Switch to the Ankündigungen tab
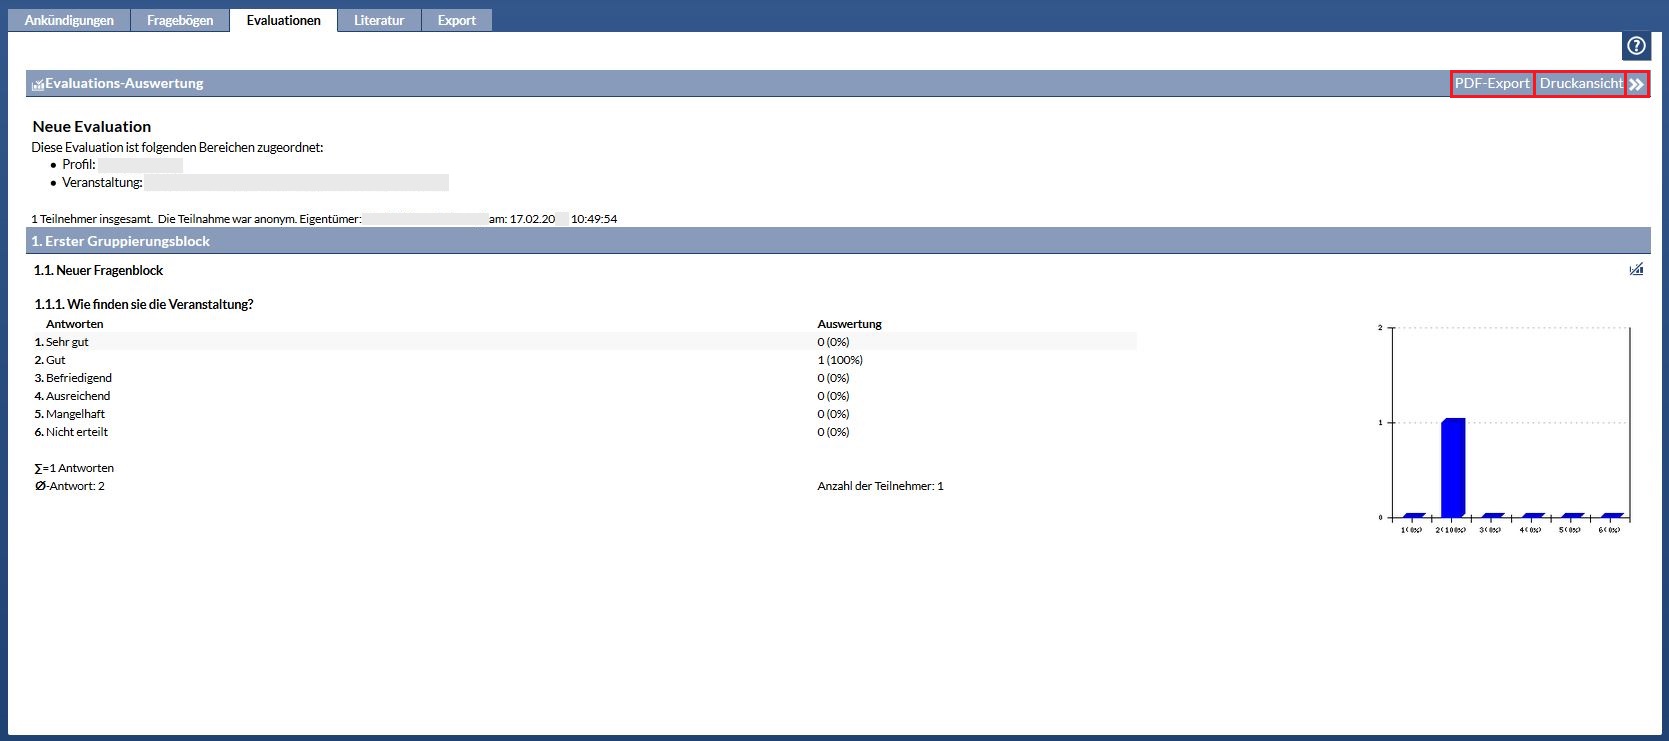The image size is (1669, 741). (69, 20)
